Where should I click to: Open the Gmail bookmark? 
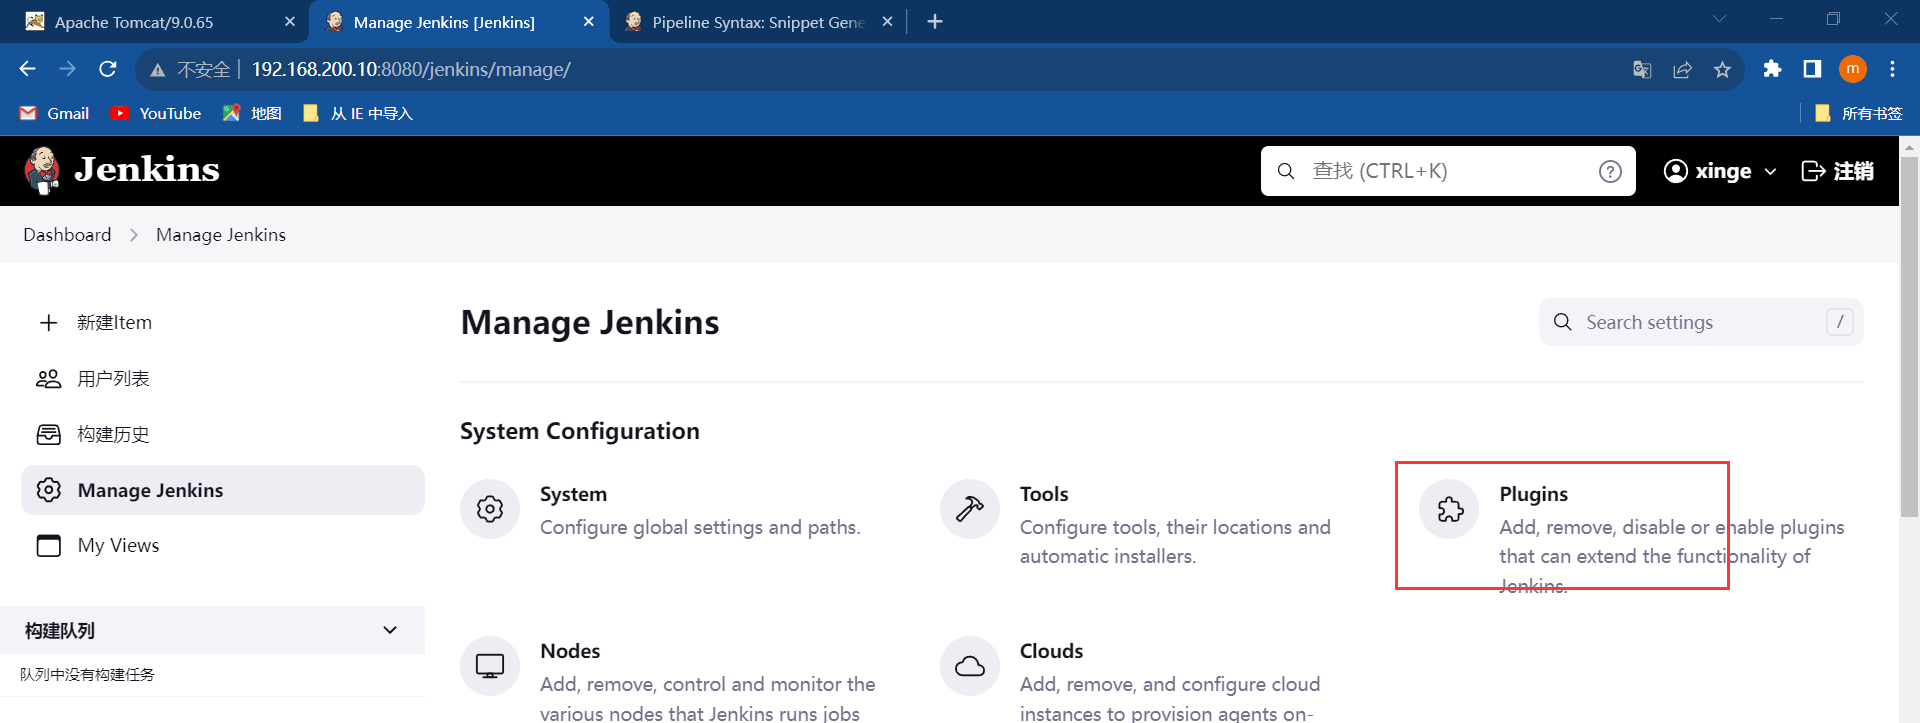tap(55, 113)
